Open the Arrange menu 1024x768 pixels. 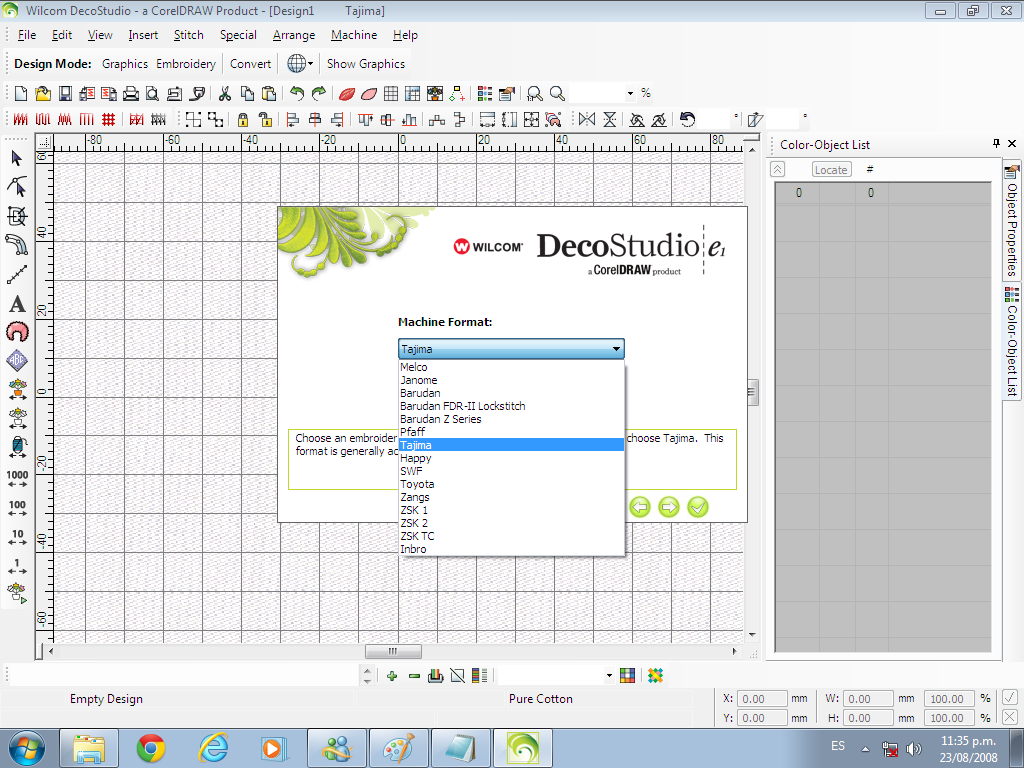click(x=294, y=35)
